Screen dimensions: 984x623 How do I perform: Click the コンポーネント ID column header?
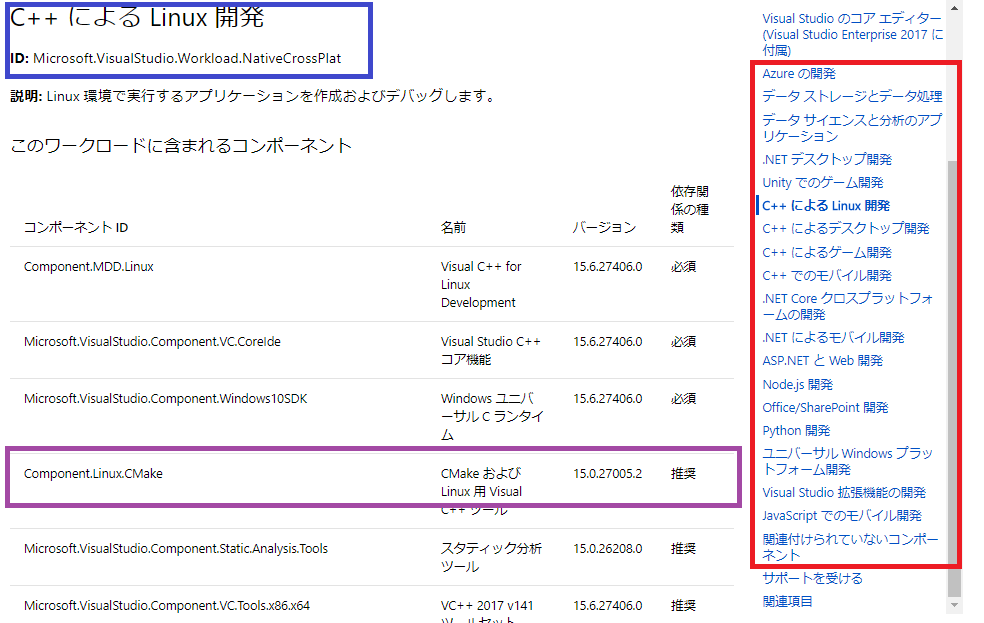tap(76, 227)
